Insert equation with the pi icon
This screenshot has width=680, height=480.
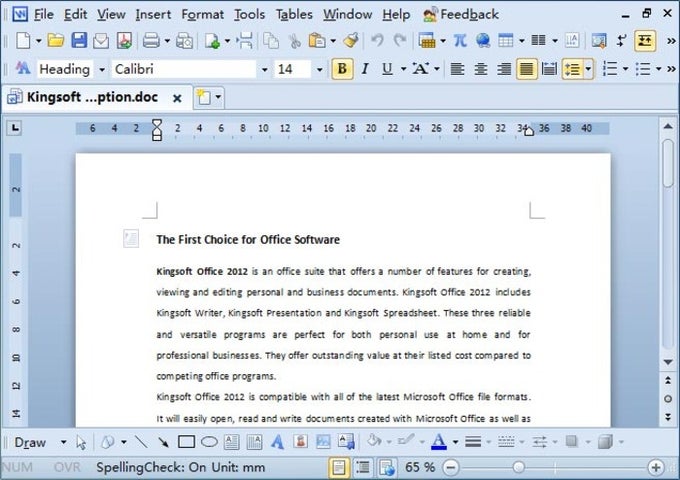[460, 41]
